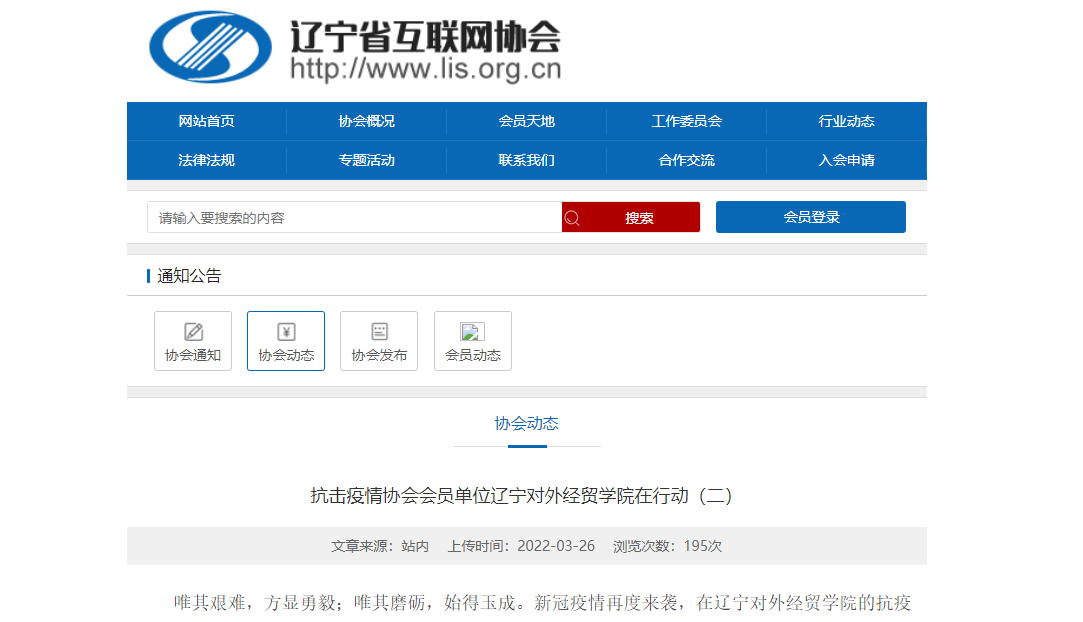This screenshot has width=1083, height=622.
Task: Click the pencil icon above 协会通知
Action: coord(193,332)
